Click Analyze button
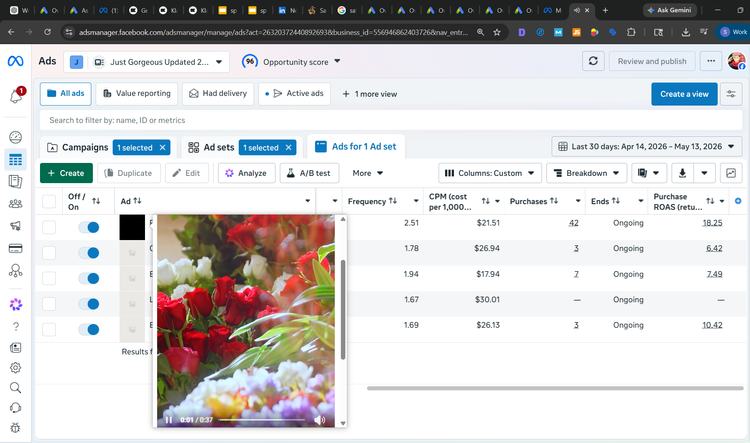750x443 pixels. pyautogui.click(x=246, y=173)
